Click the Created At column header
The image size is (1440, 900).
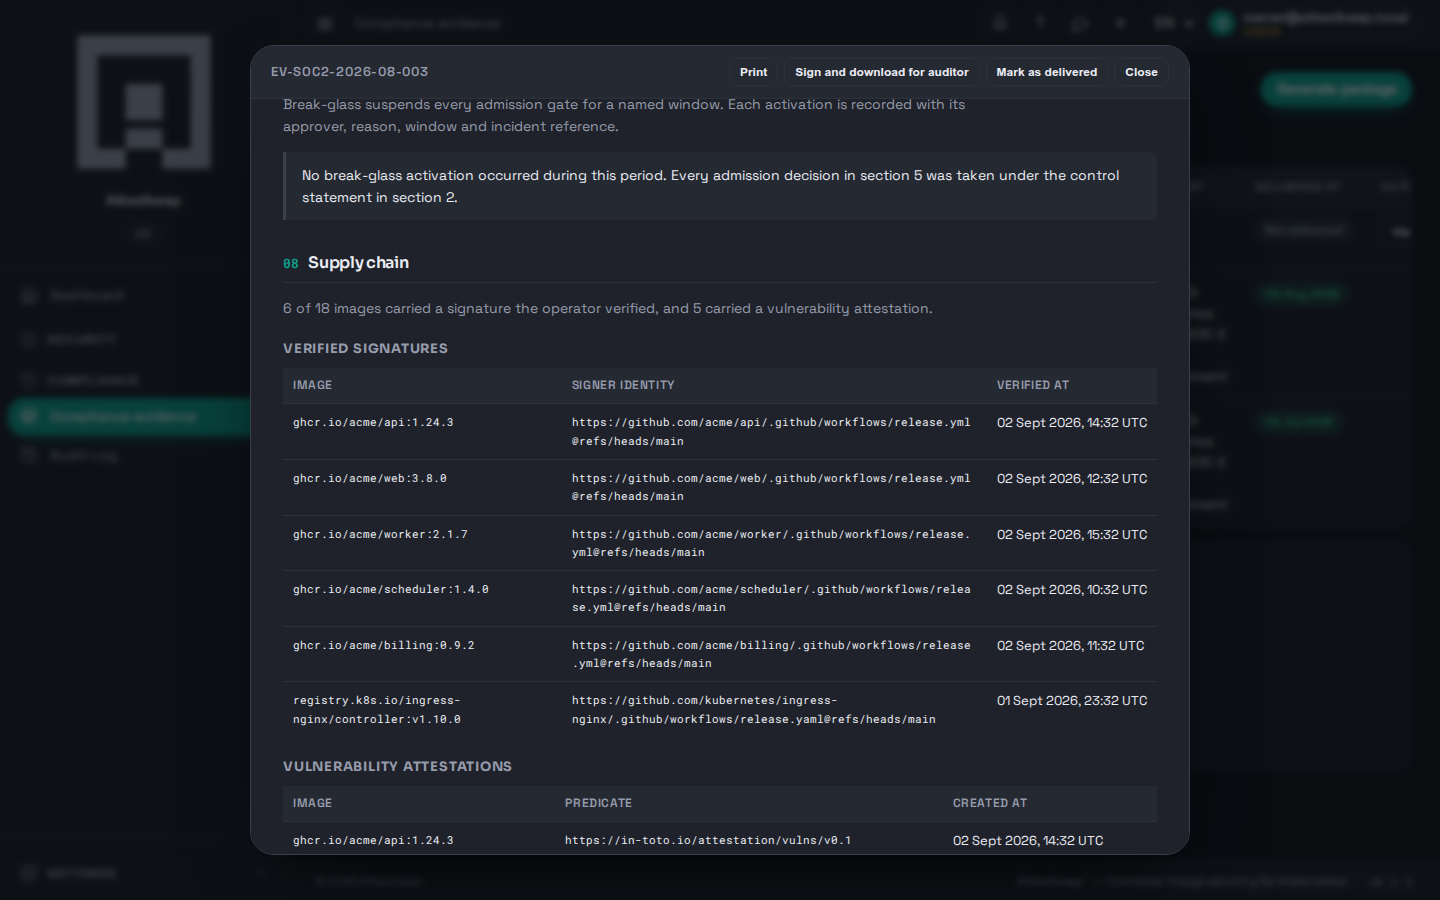[x=990, y=803]
